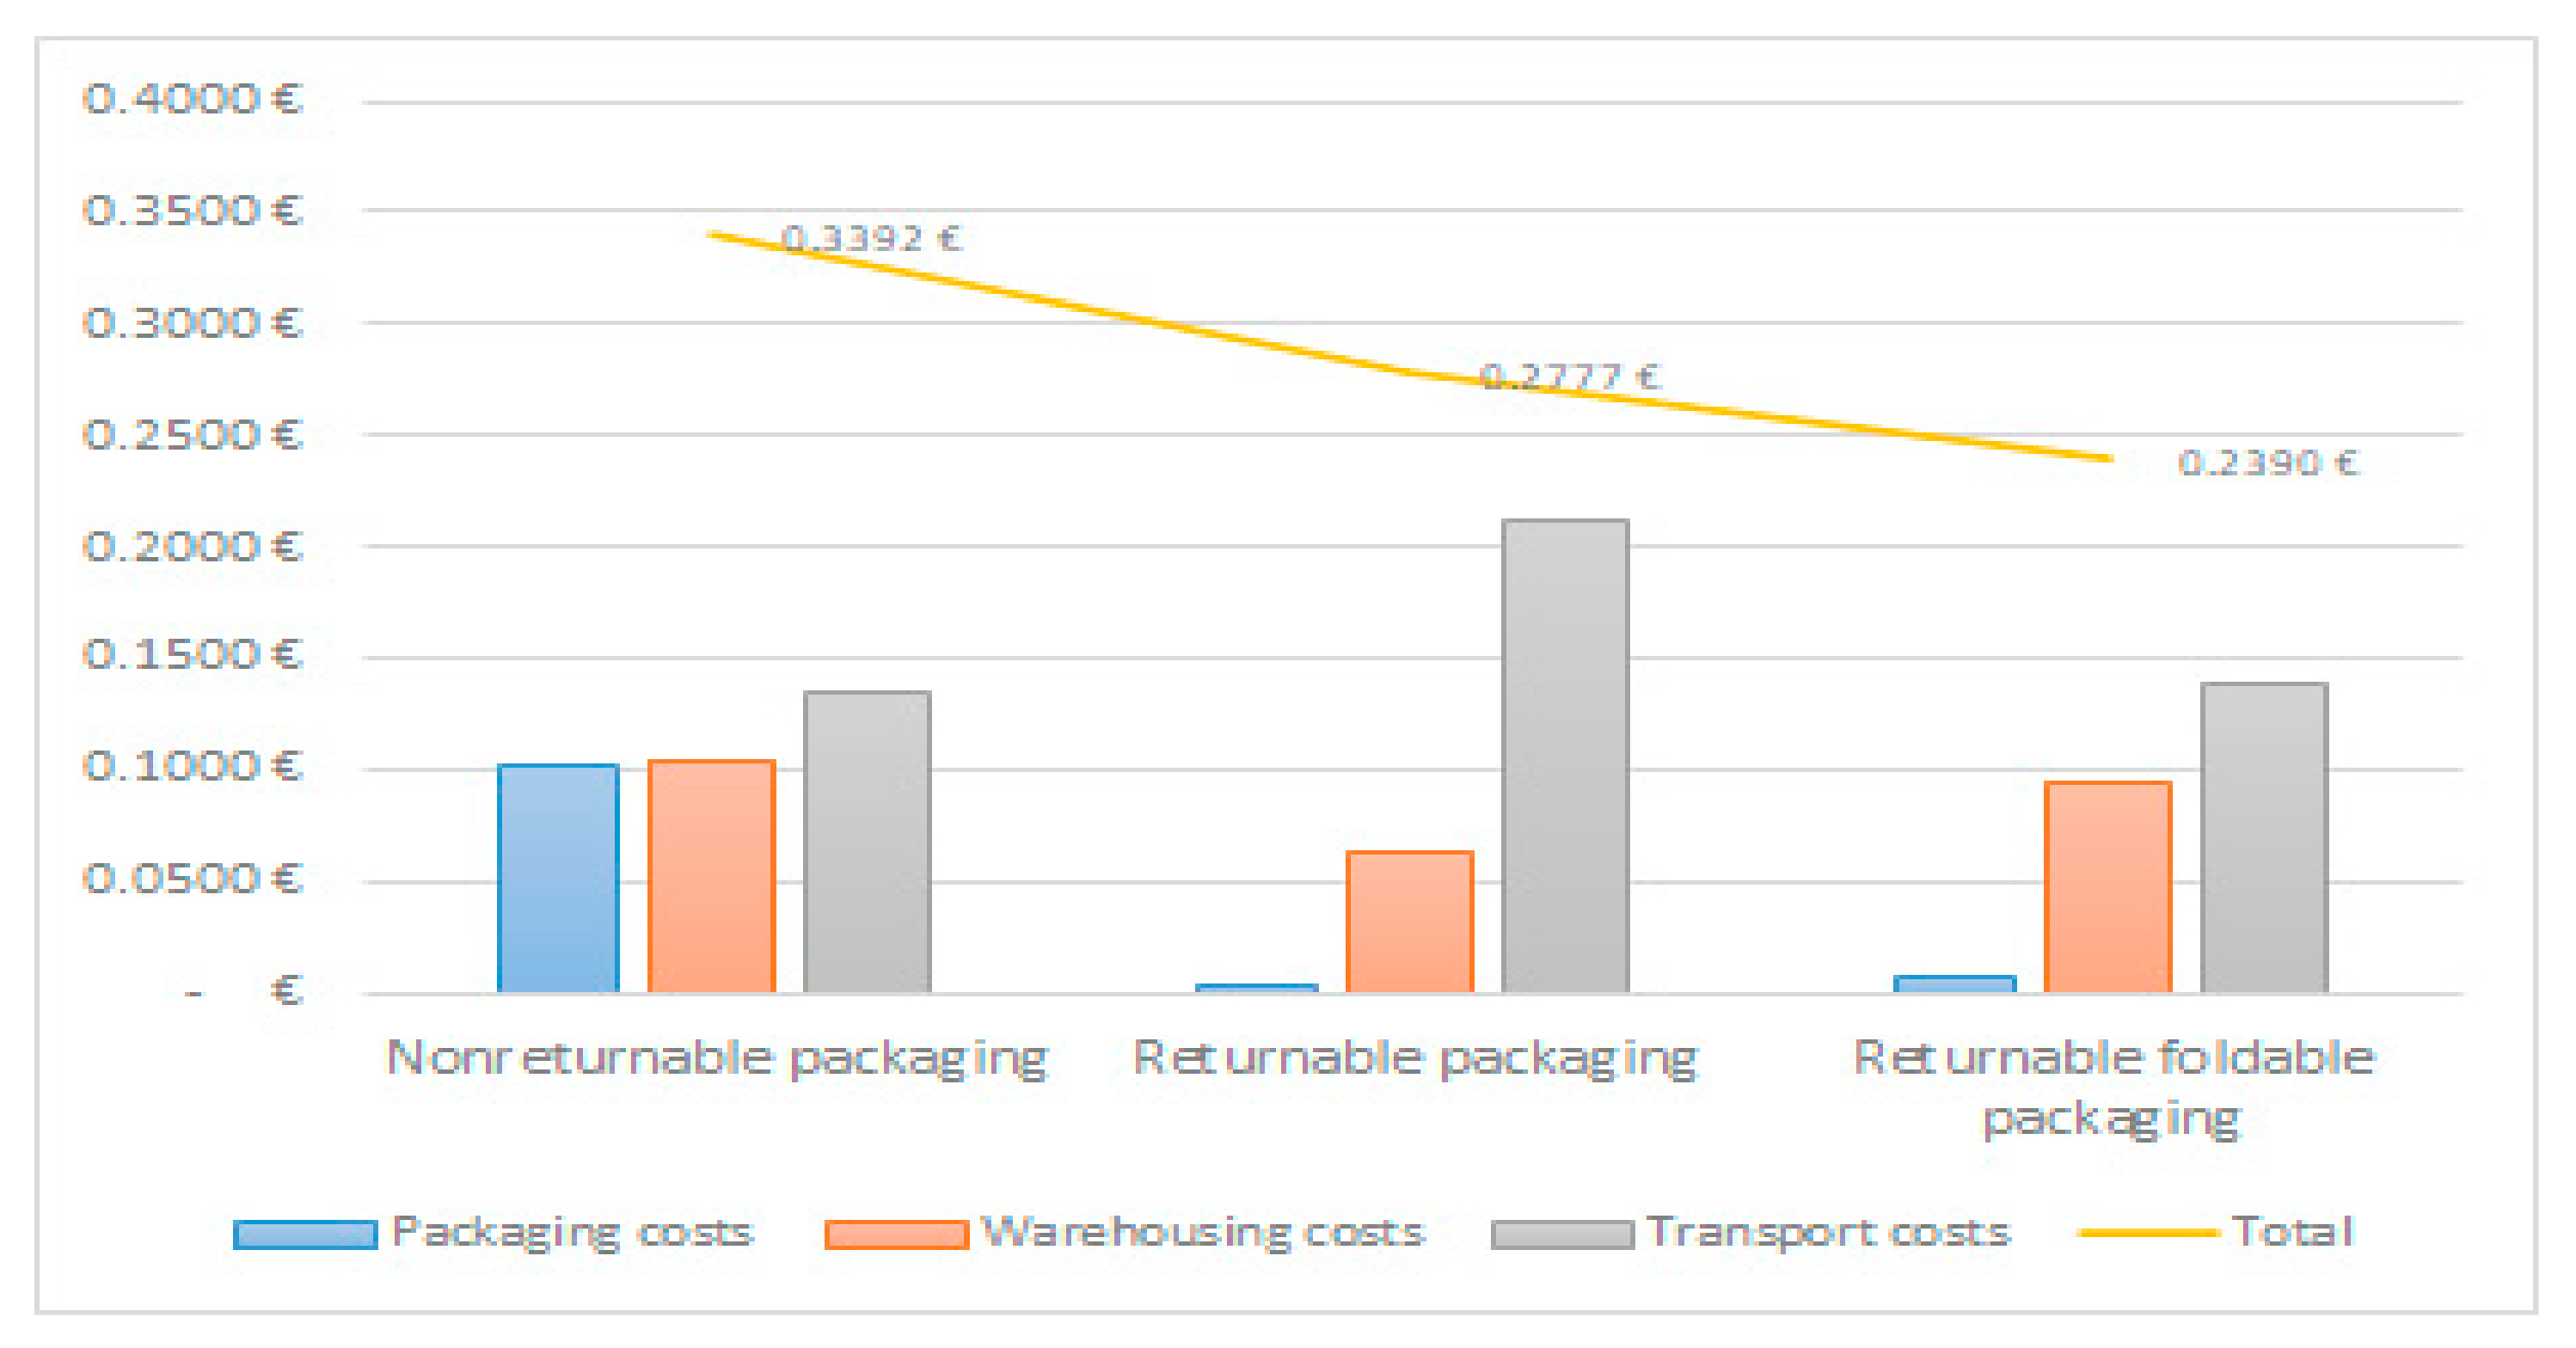The image size is (2576, 1348).
Task: Click the 0.2777 € data label
Action: 1569,376
